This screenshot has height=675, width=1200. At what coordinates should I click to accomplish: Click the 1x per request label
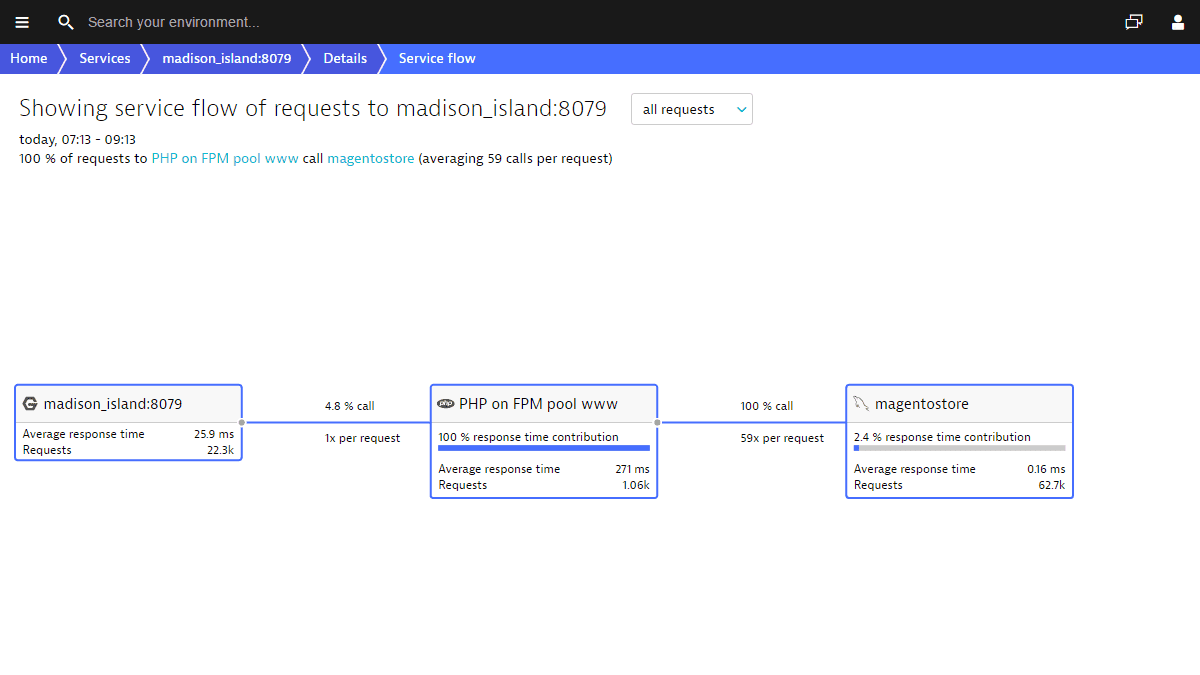tap(362, 438)
